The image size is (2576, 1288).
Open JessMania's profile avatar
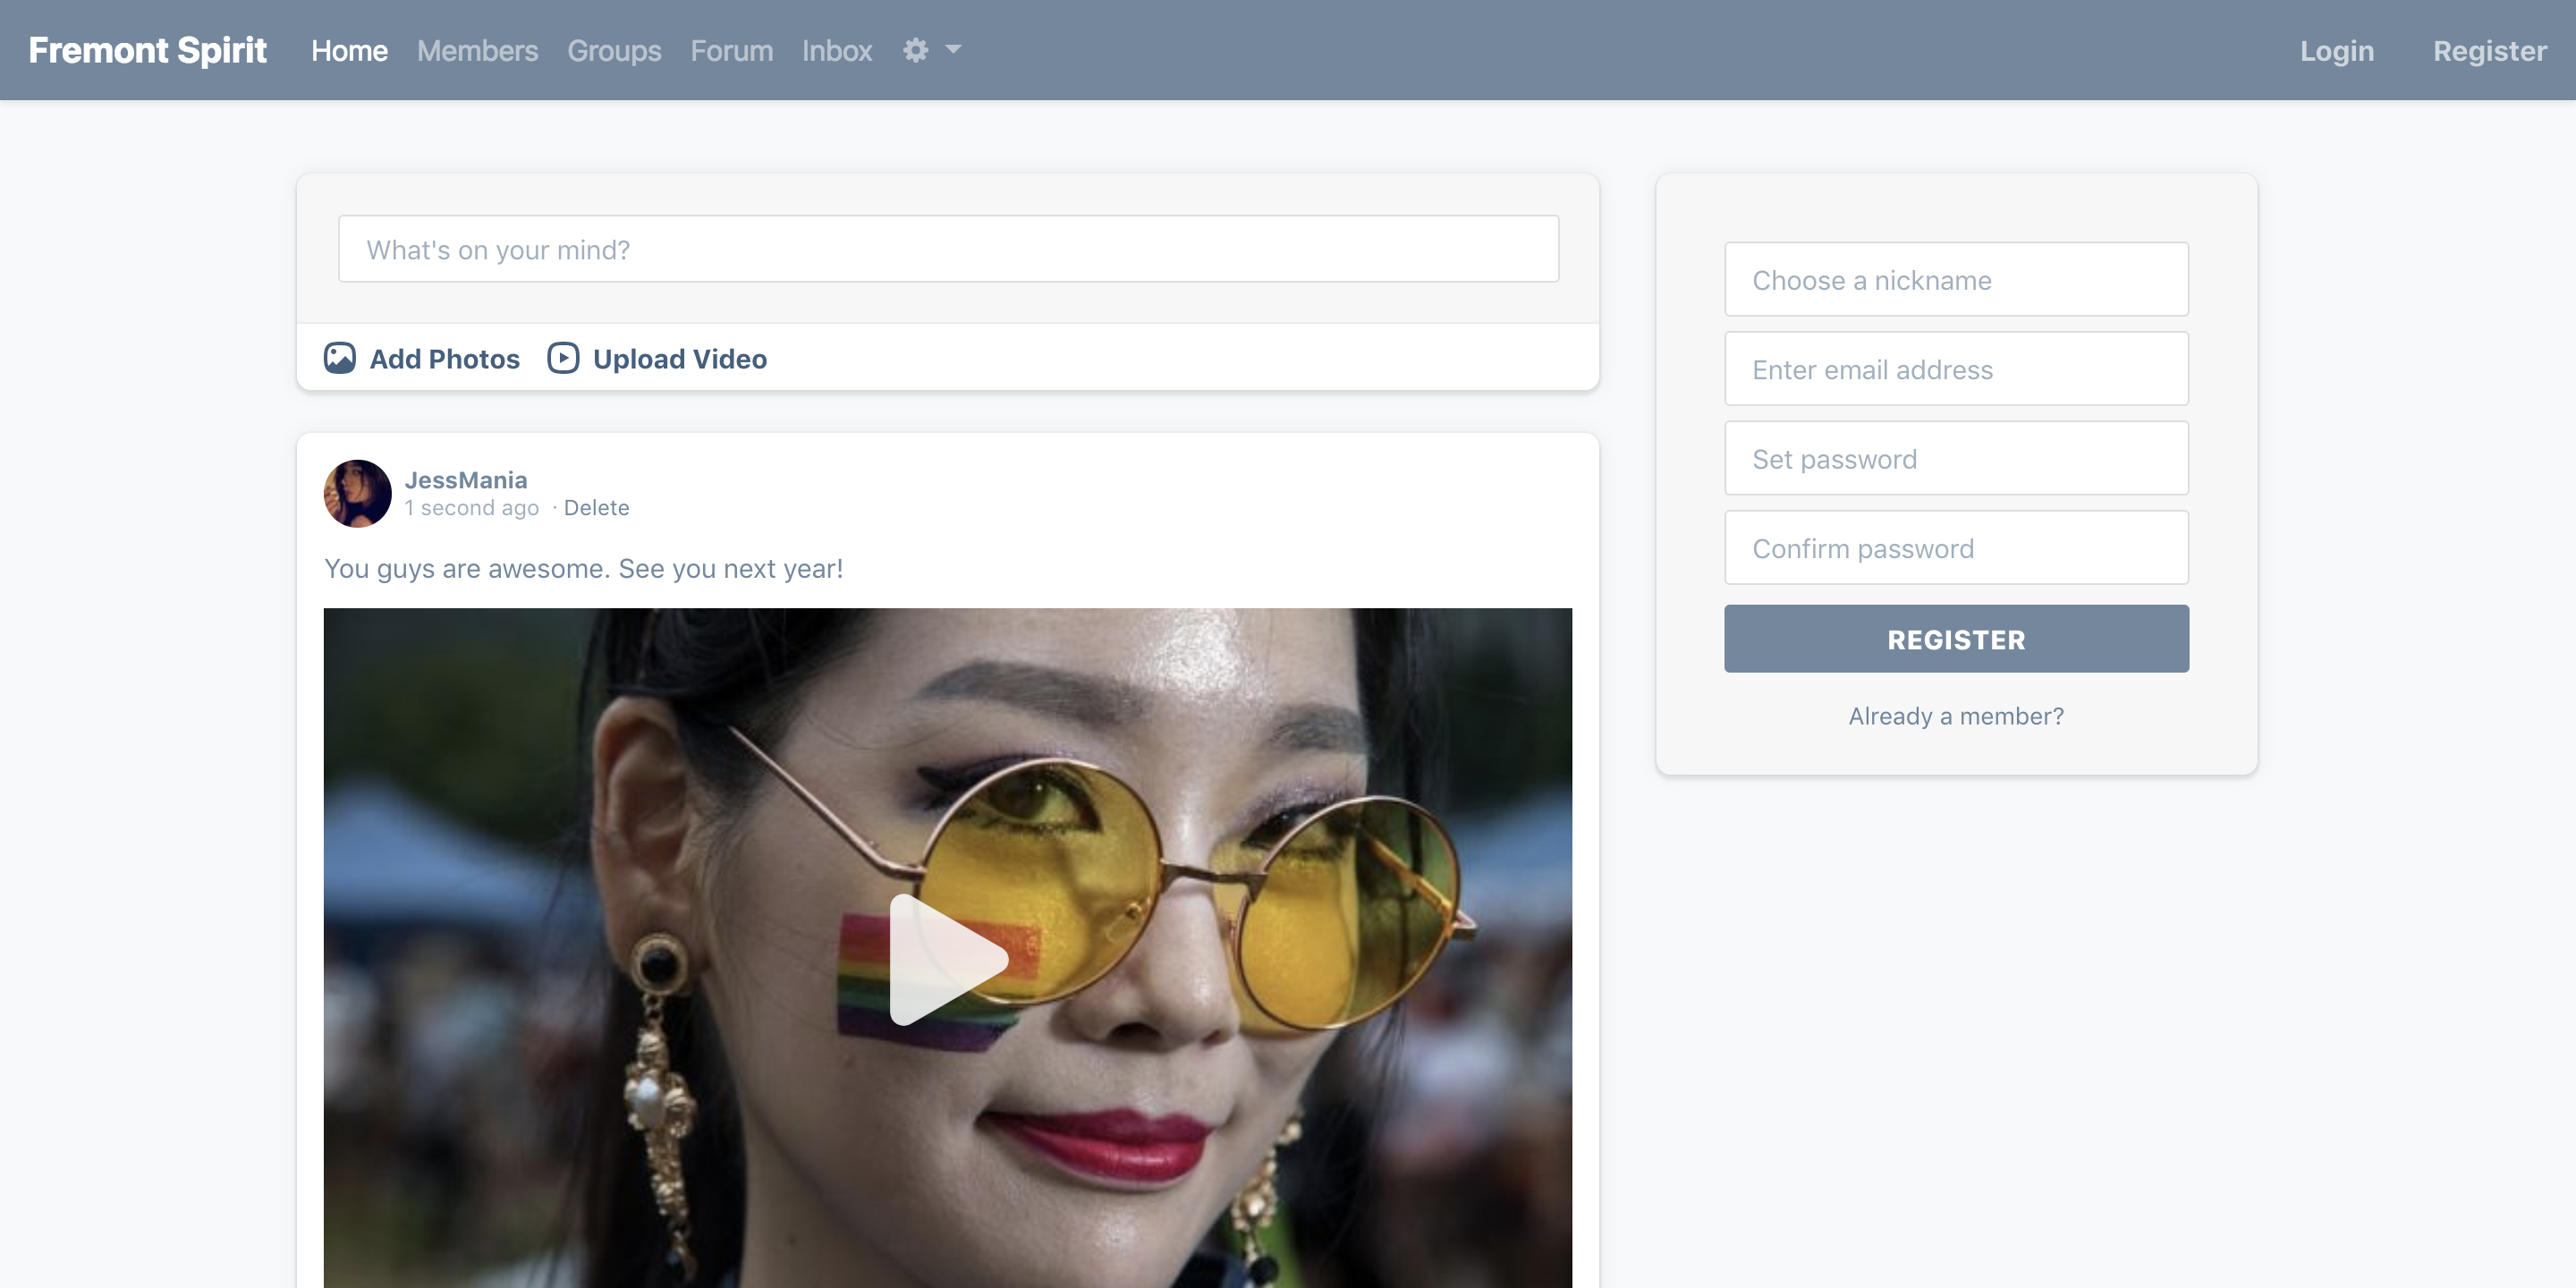357,493
